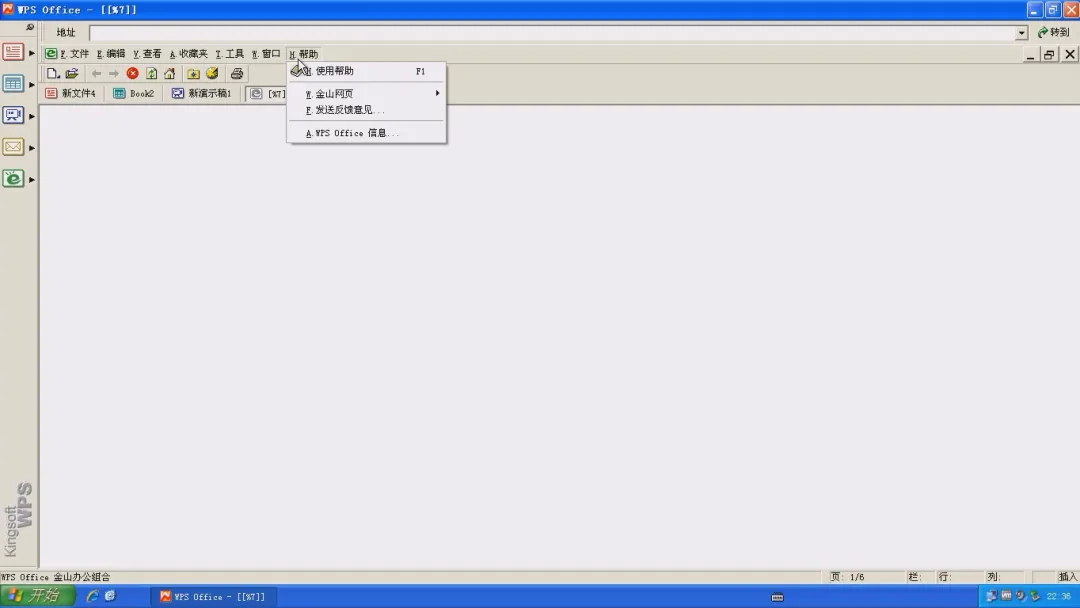Minimize the inner document window
The width and height of the screenshot is (1080, 608).
(x=1030, y=54)
